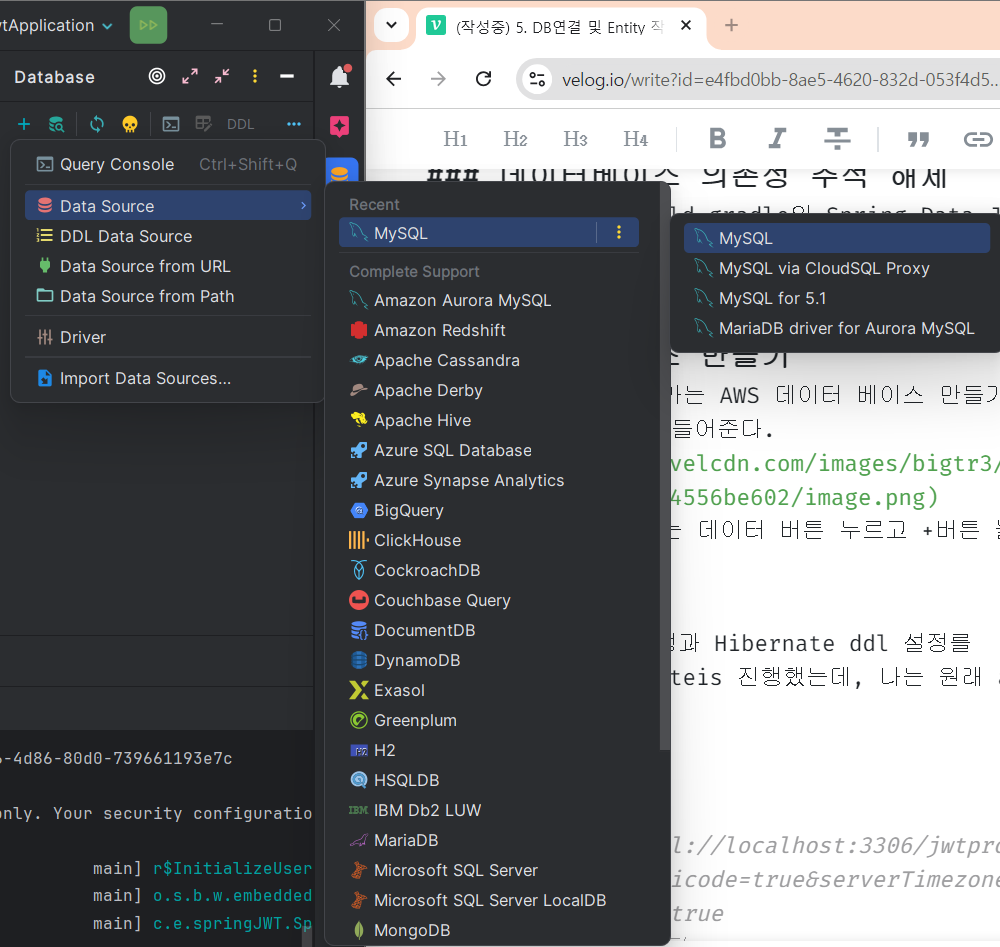
Task: Choose Data Source from Path
Action: pos(168,296)
